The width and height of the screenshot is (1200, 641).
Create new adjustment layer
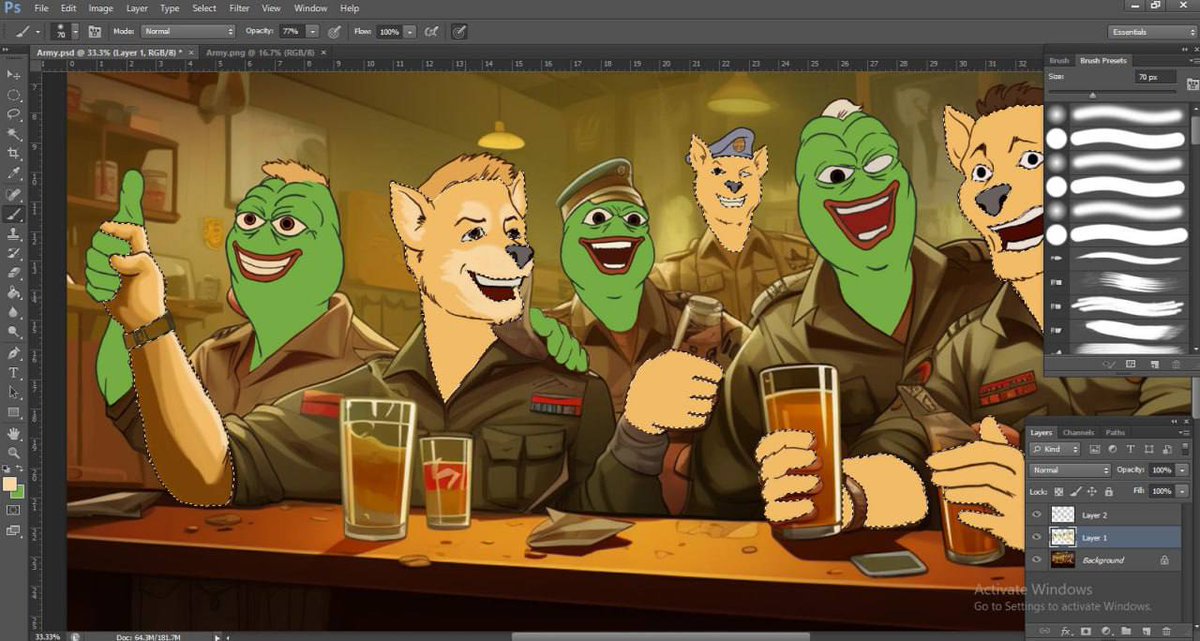[1107, 631]
